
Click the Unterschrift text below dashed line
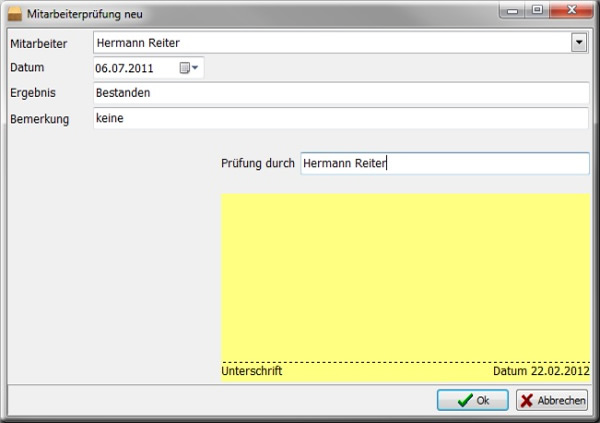click(x=252, y=371)
